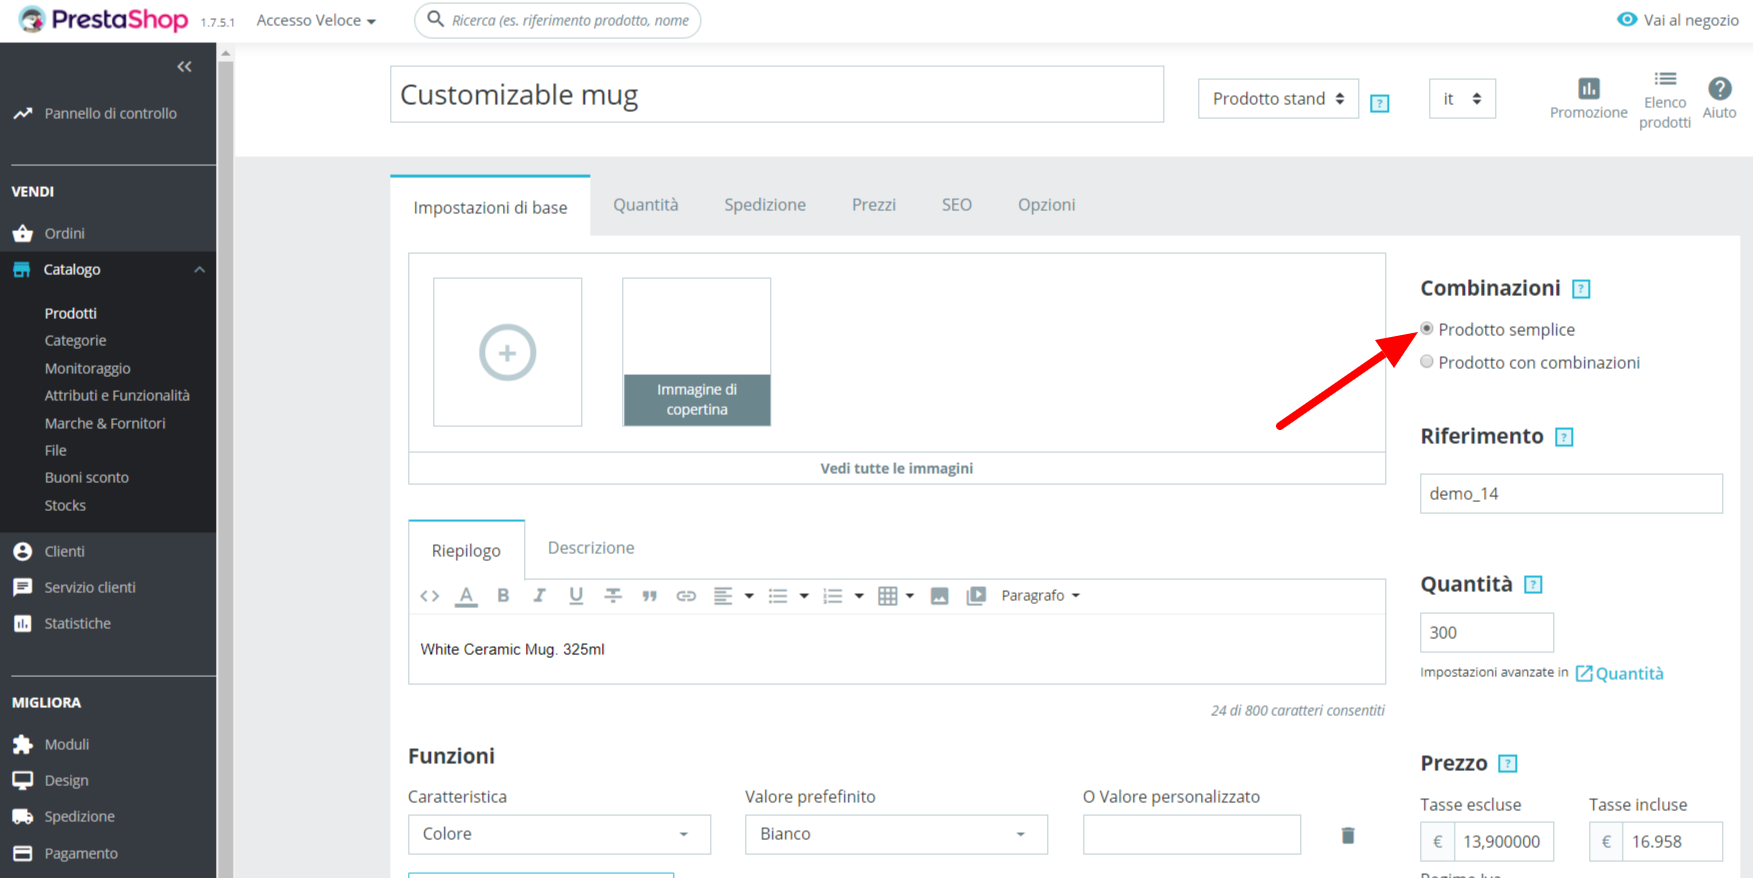
Task: Select the Riepilogo editor tab
Action: pyautogui.click(x=466, y=550)
